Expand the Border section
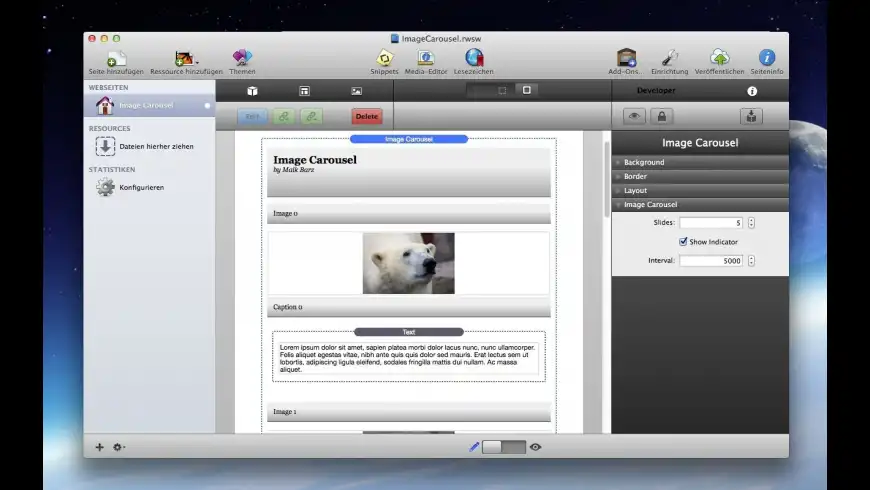Image resolution: width=870 pixels, height=490 pixels. pos(700,176)
